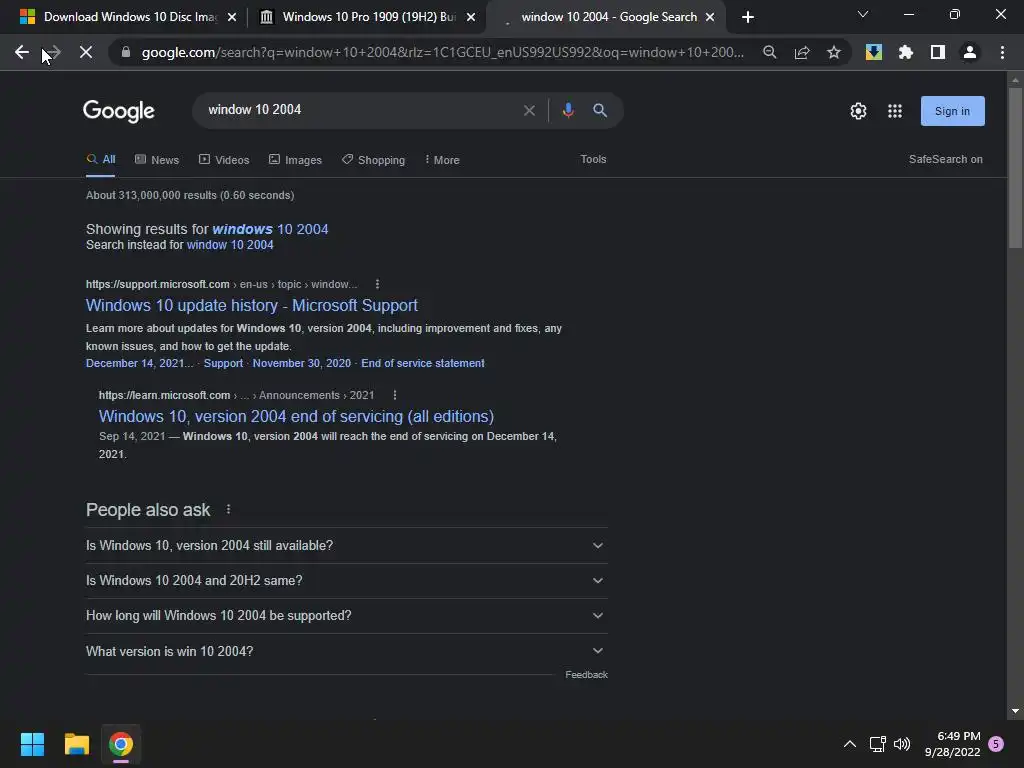Clear the Google search box

point(529,110)
